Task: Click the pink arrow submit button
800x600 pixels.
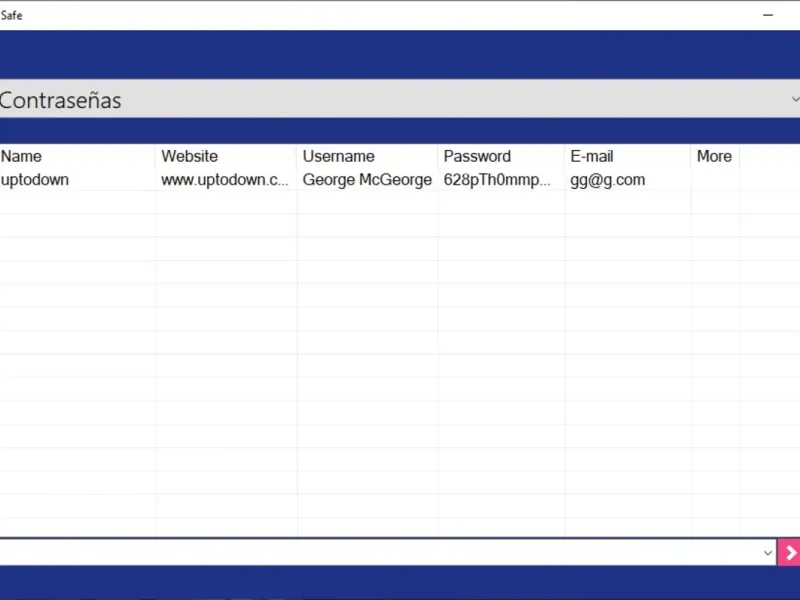Action: (x=789, y=553)
